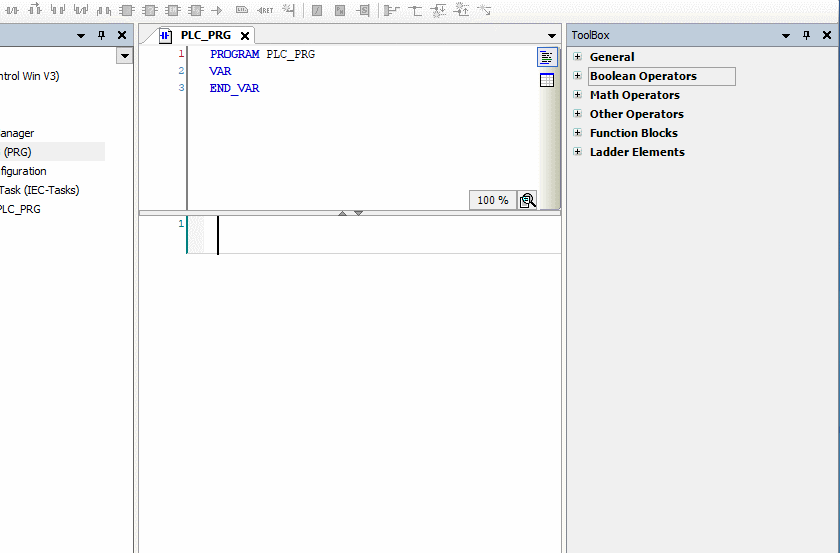Open the editor tab list dropdown arrow
Image resolution: width=840 pixels, height=553 pixels.
click(x=552, y=36)
